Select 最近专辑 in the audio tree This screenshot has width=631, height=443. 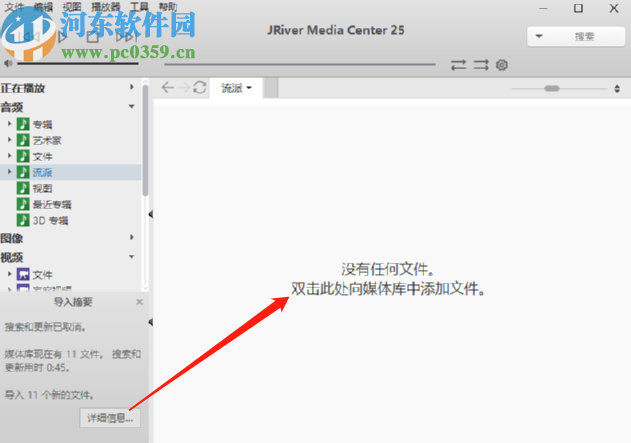click(52, 204)
